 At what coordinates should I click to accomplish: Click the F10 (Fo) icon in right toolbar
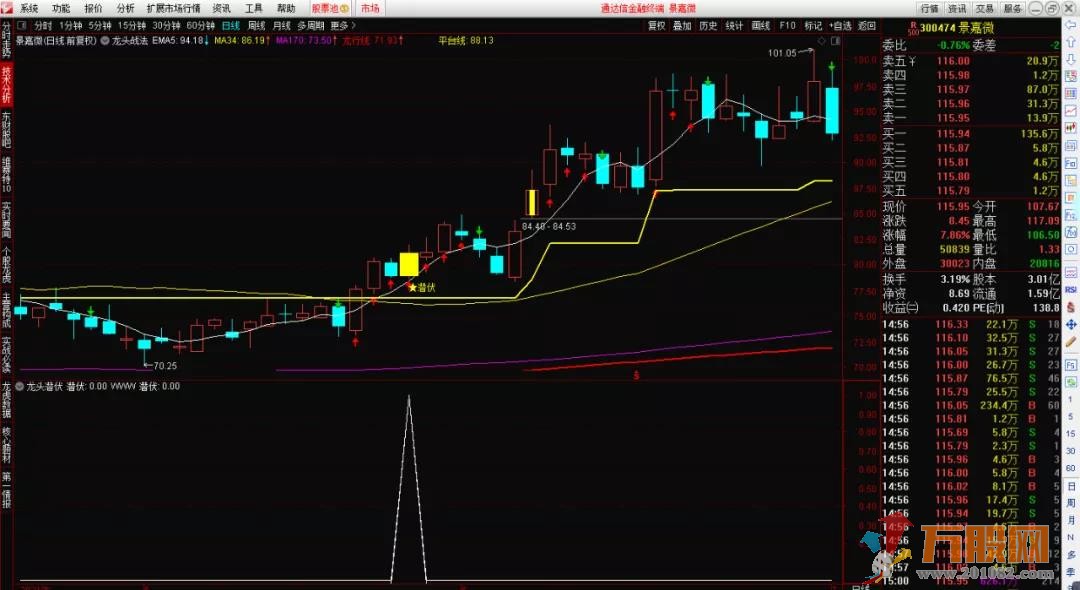[x=1070, y=162]
